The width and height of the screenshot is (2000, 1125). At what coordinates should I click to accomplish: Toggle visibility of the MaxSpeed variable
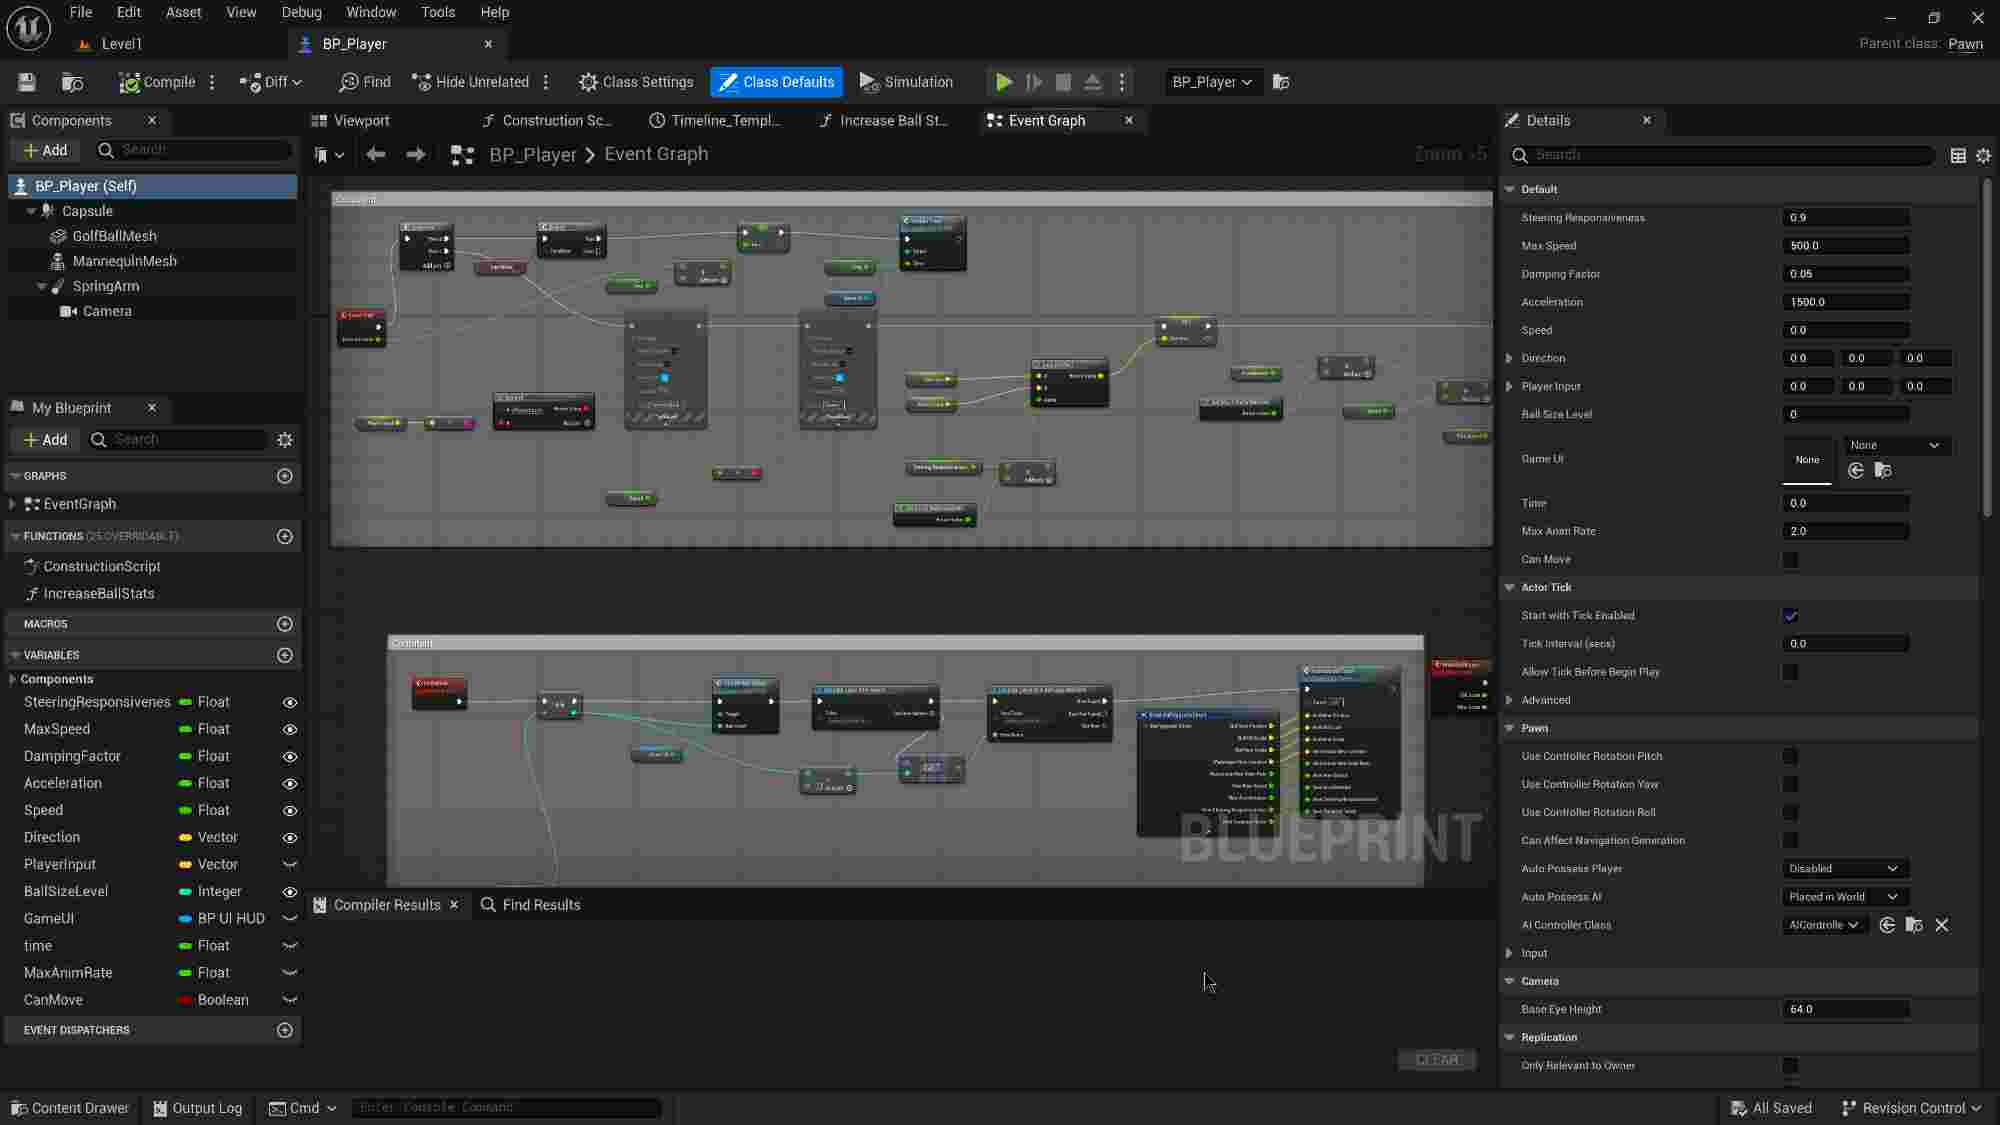tap(290, 729)
